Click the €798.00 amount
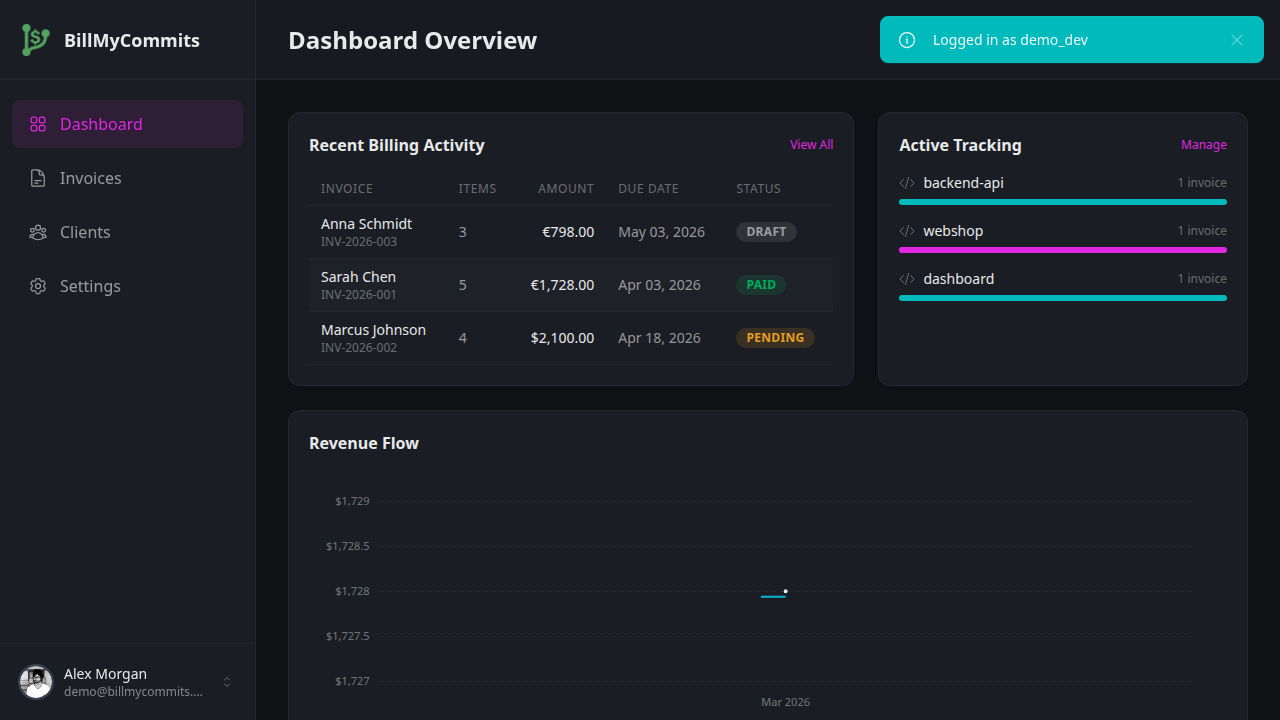 point(568,232)
